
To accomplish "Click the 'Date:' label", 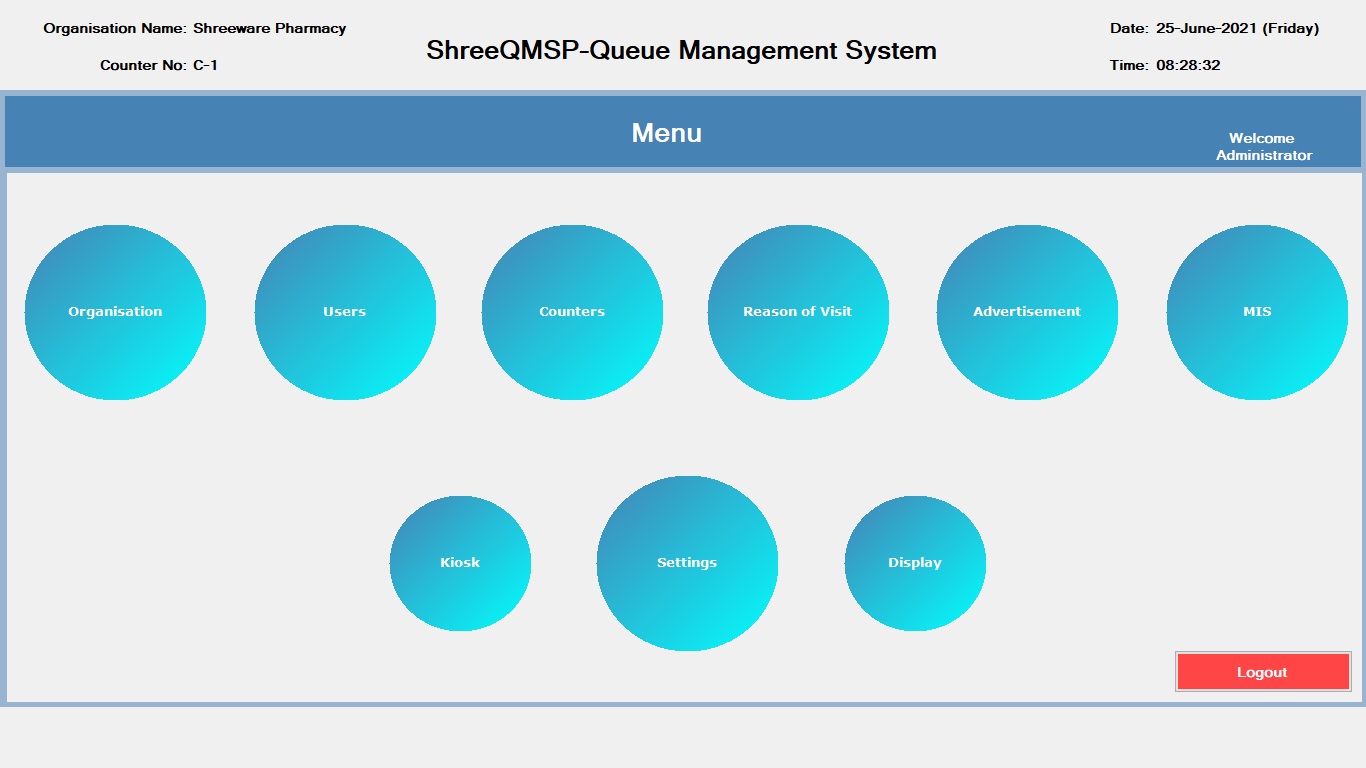I will pos(1129,29).
